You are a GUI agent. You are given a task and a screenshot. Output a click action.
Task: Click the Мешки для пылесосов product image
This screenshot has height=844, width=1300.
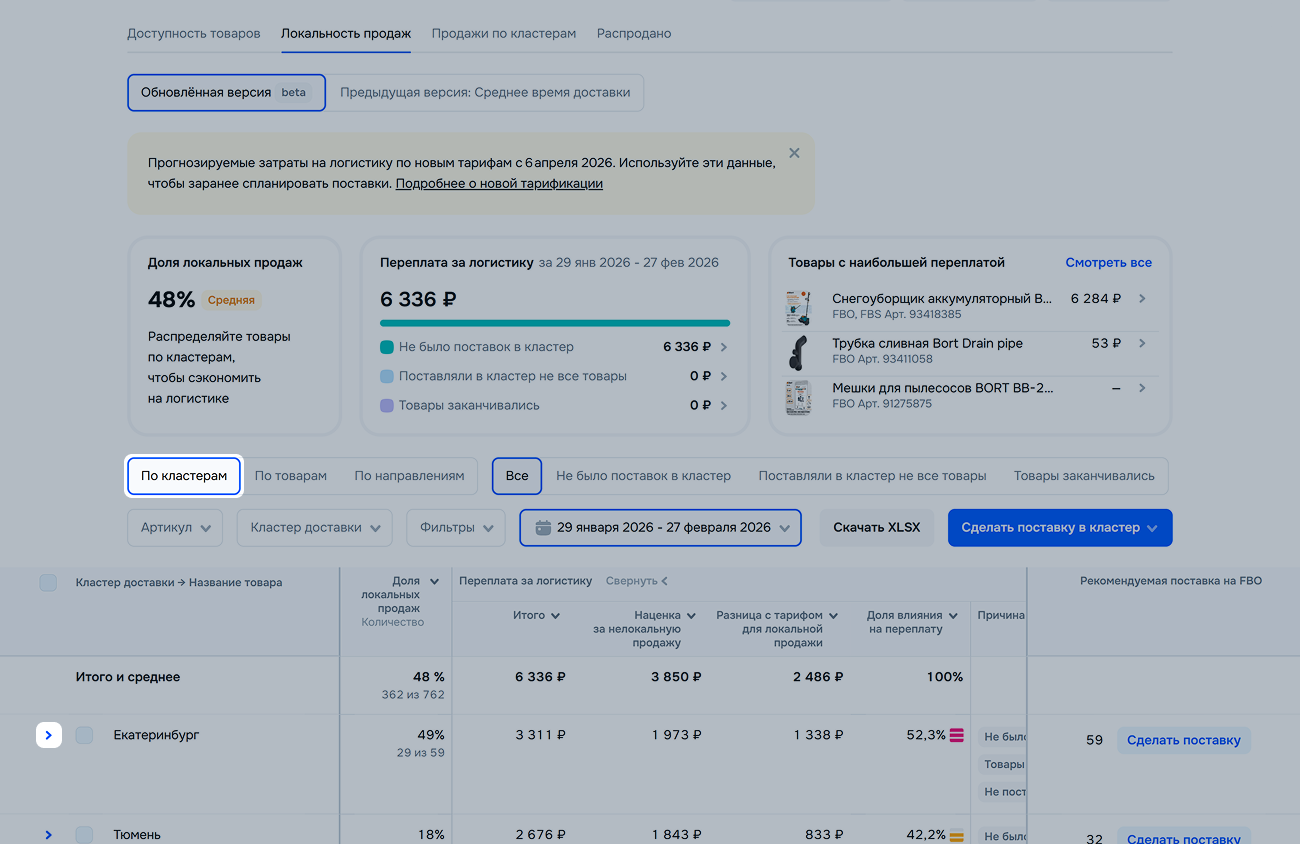pos(798,396)
